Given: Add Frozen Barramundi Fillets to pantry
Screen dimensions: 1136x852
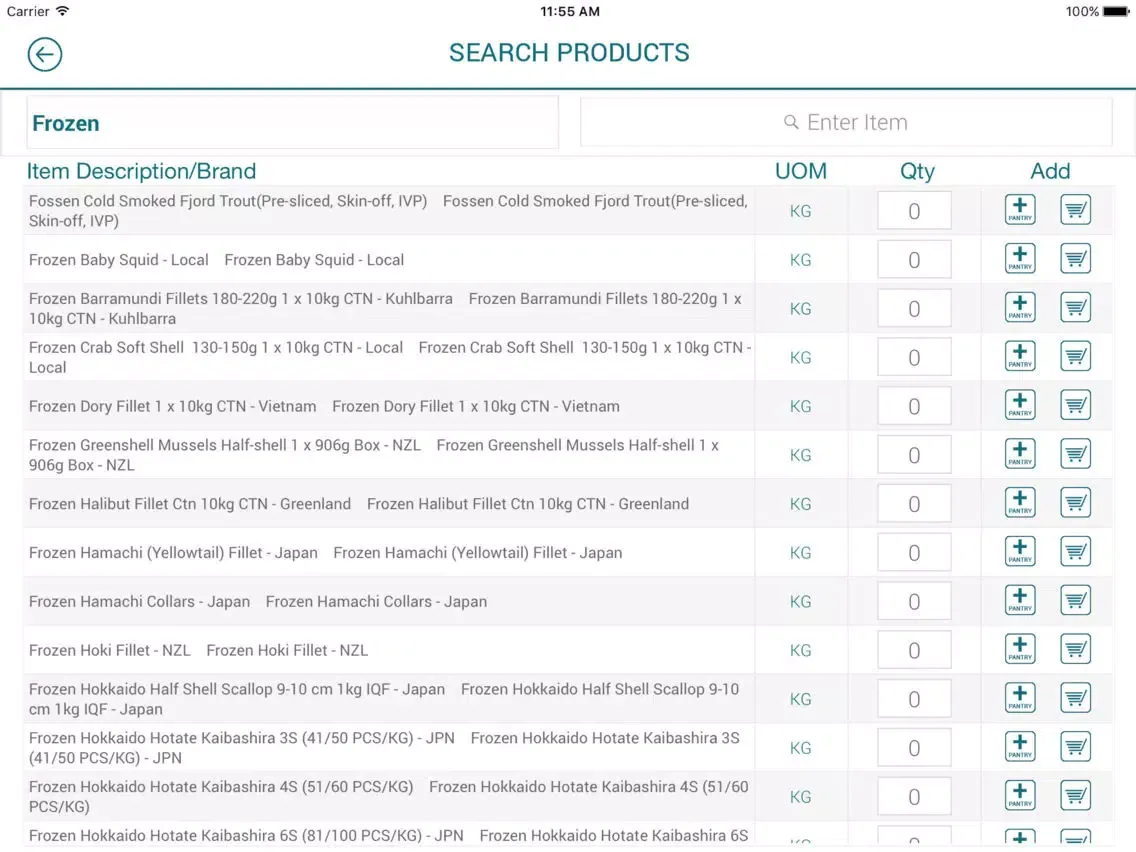Looking at the screenshot, I should (1020, 308).
